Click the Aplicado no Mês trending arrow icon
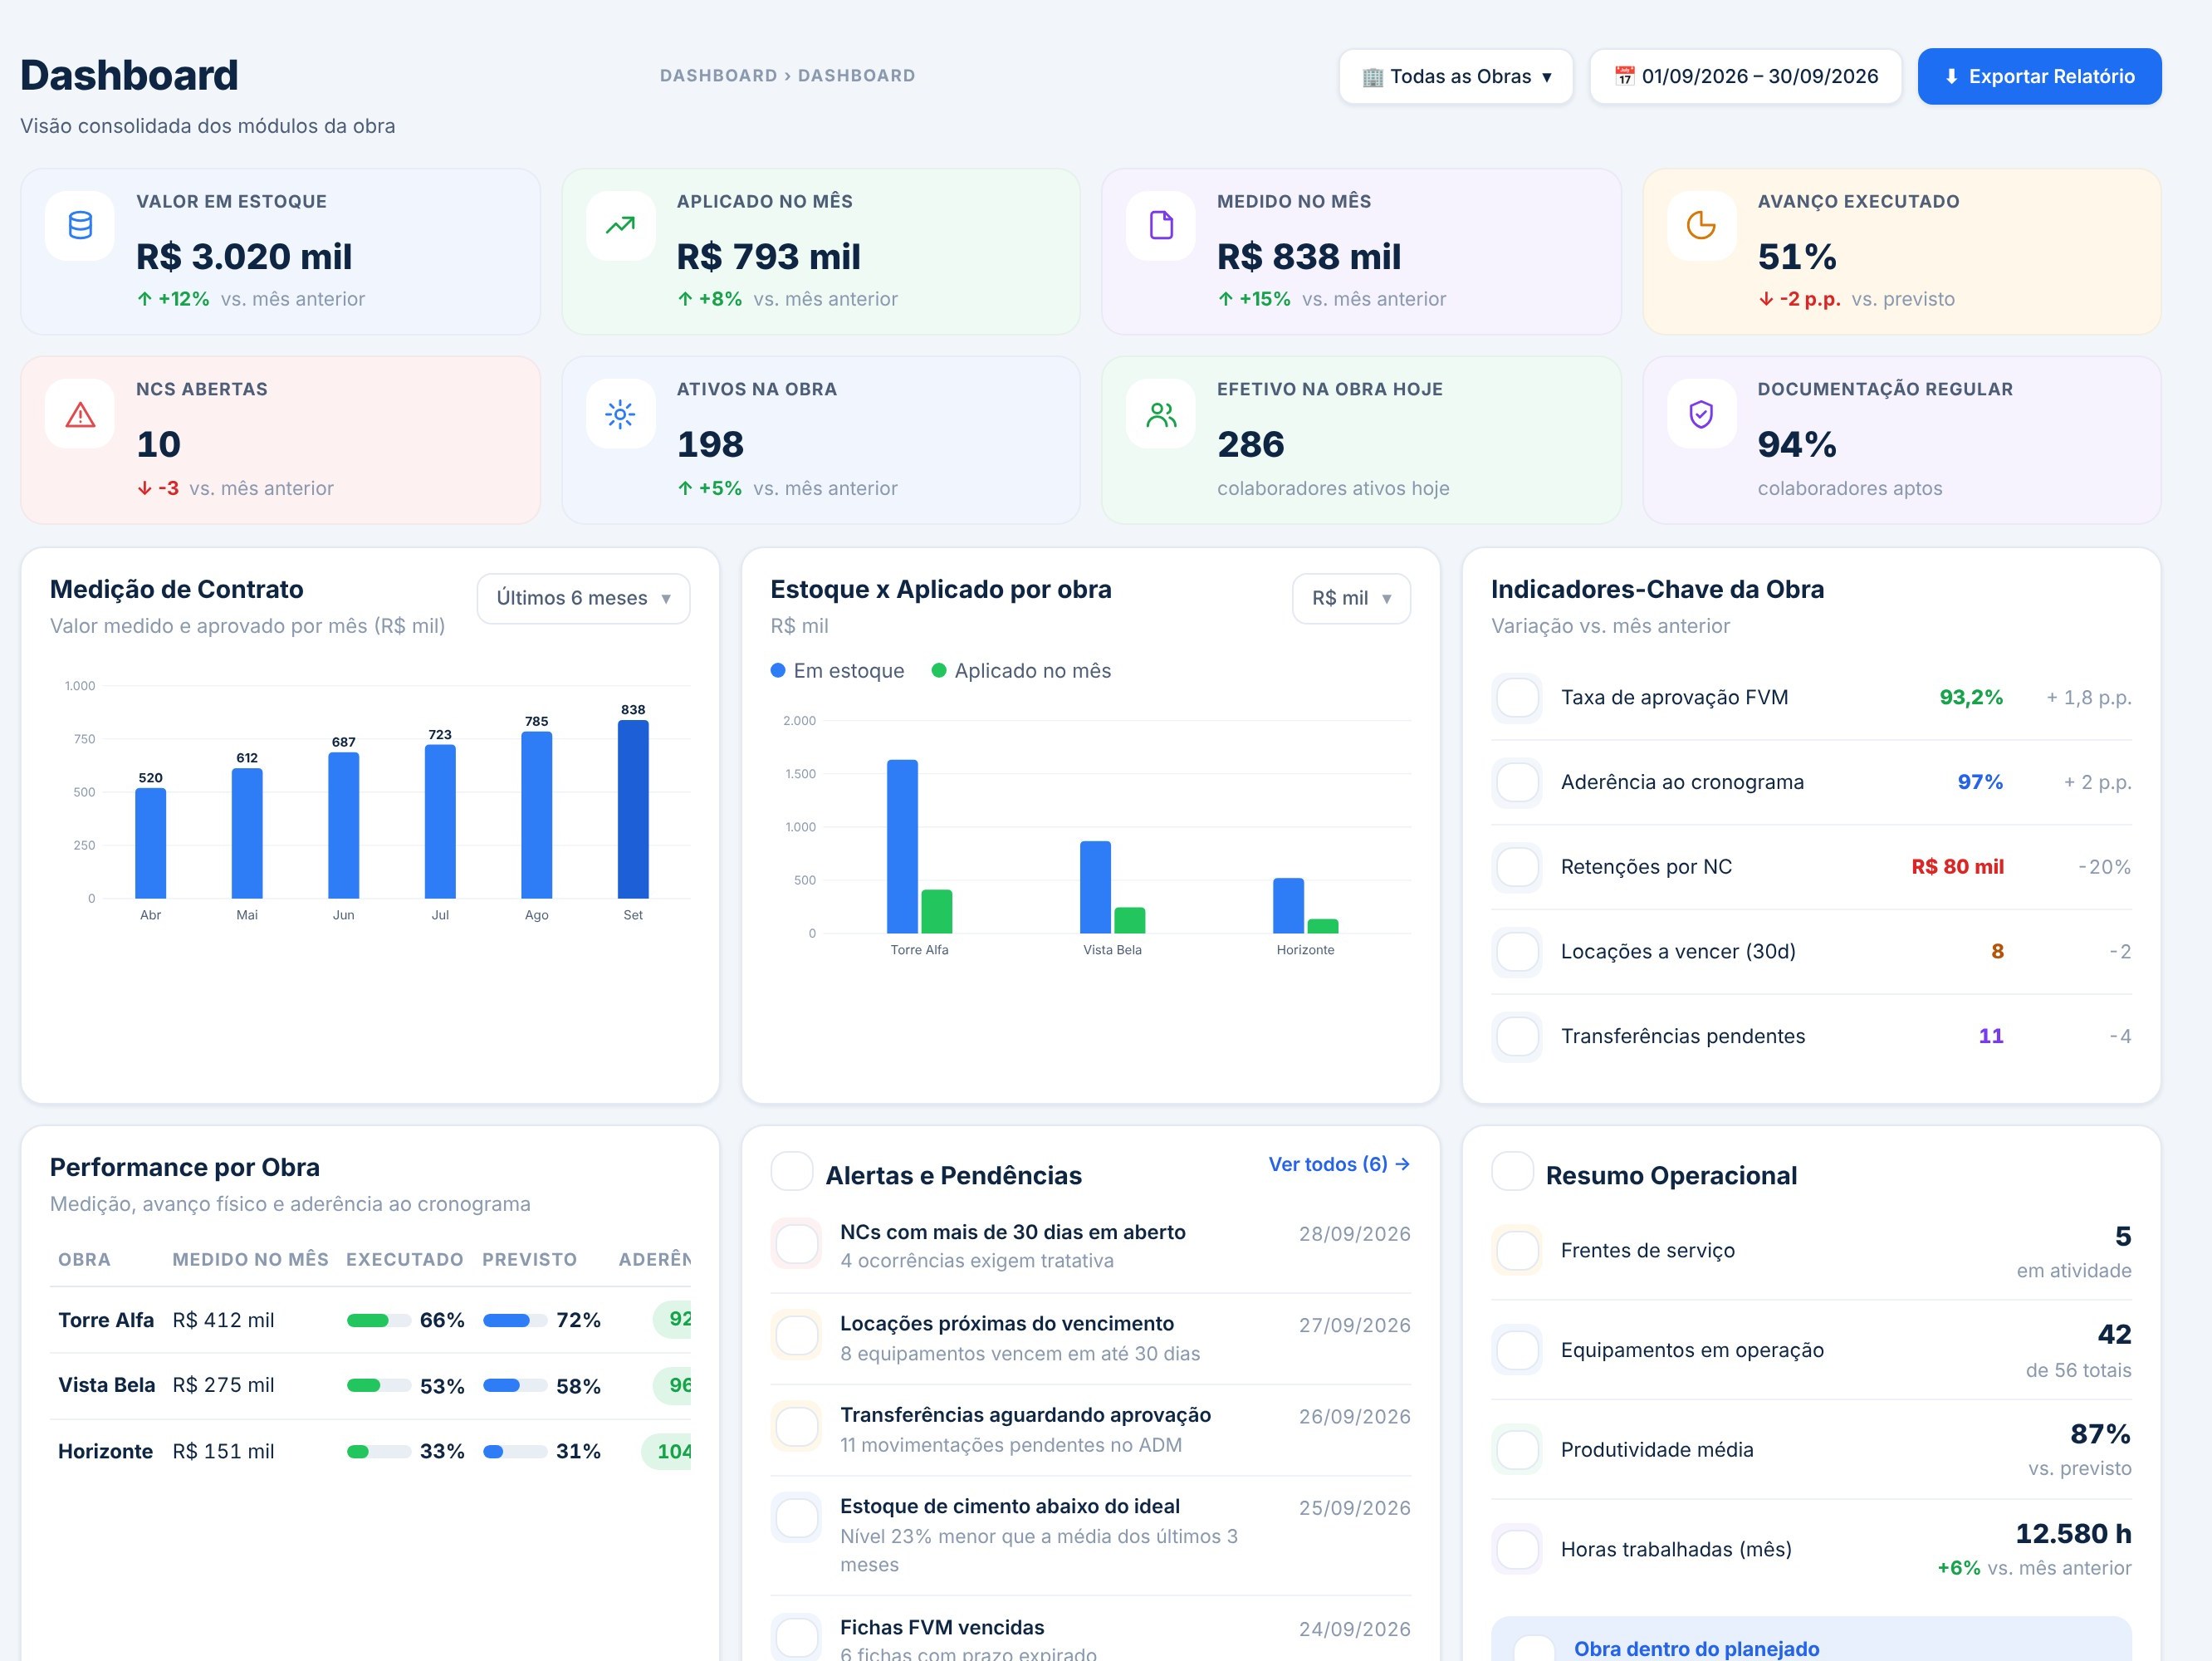The height and width of the screenshot is (1661, 2212). pos(620,226)
